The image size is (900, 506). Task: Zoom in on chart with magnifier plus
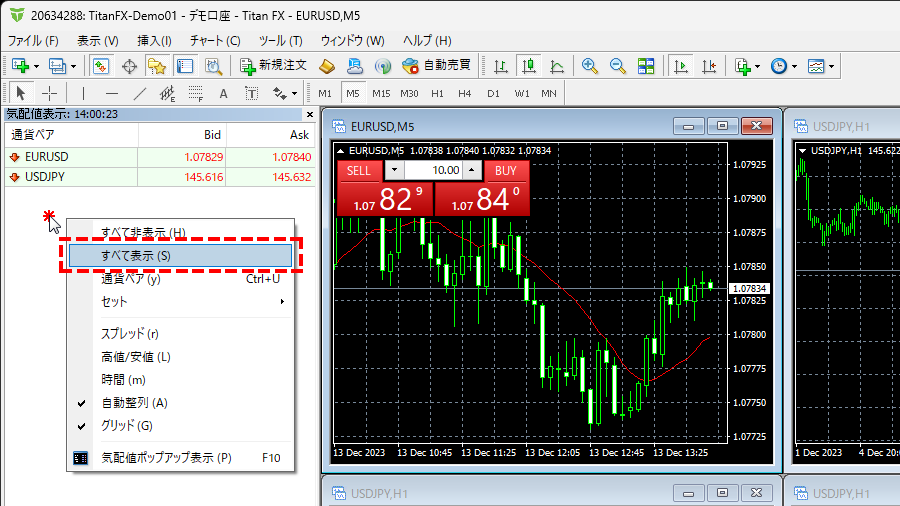tap(589, 66)
